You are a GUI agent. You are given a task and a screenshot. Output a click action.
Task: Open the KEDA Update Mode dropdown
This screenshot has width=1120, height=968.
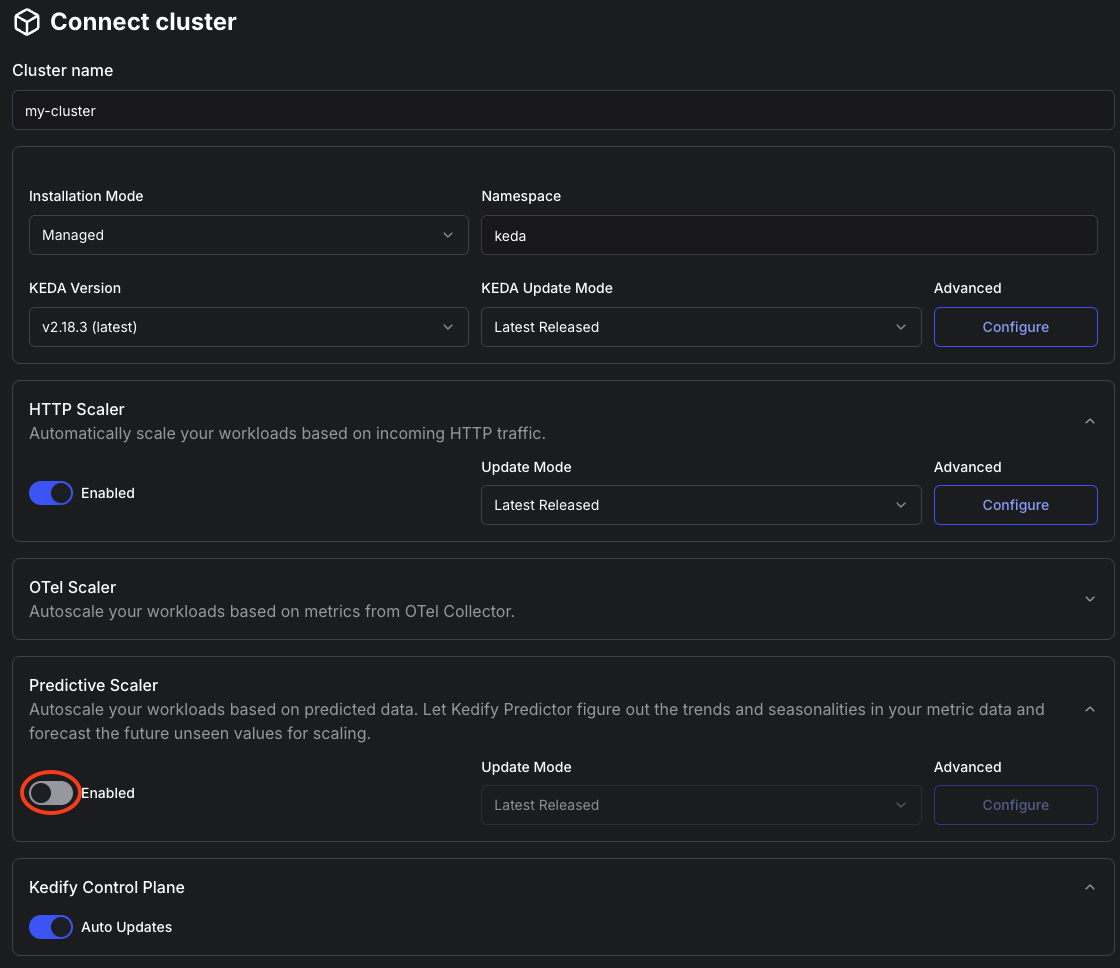tap(700, 327)
